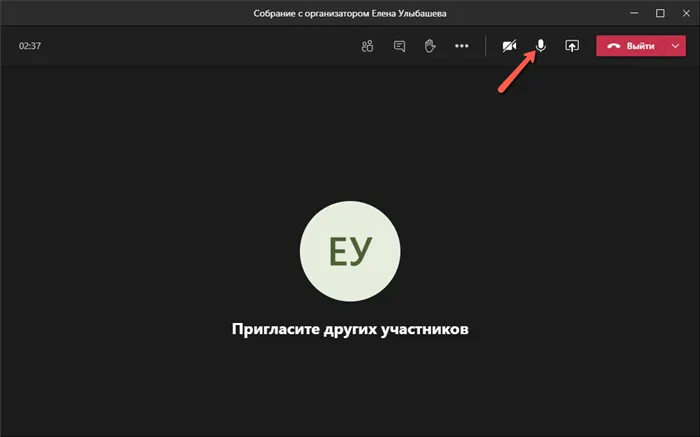
Task: Raise your hand in the meeting
Action: point(430,46)
